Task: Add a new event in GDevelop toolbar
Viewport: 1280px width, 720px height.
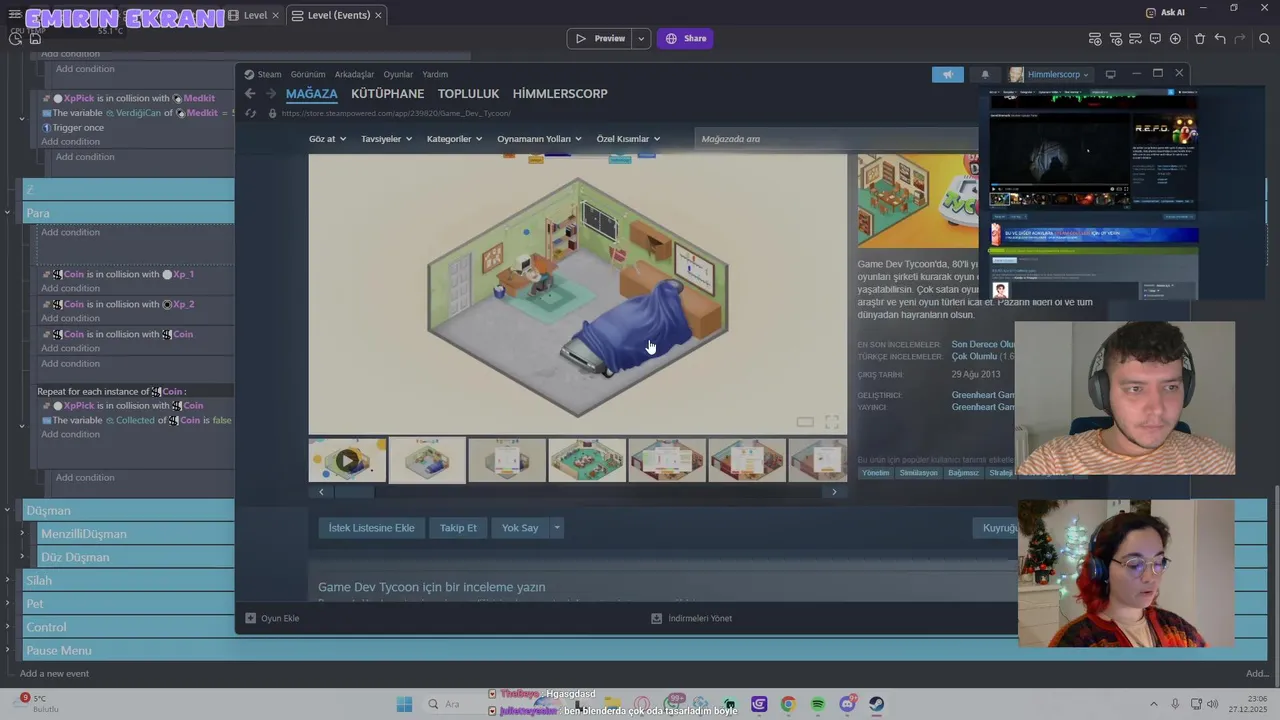Action: point(1095,39)
